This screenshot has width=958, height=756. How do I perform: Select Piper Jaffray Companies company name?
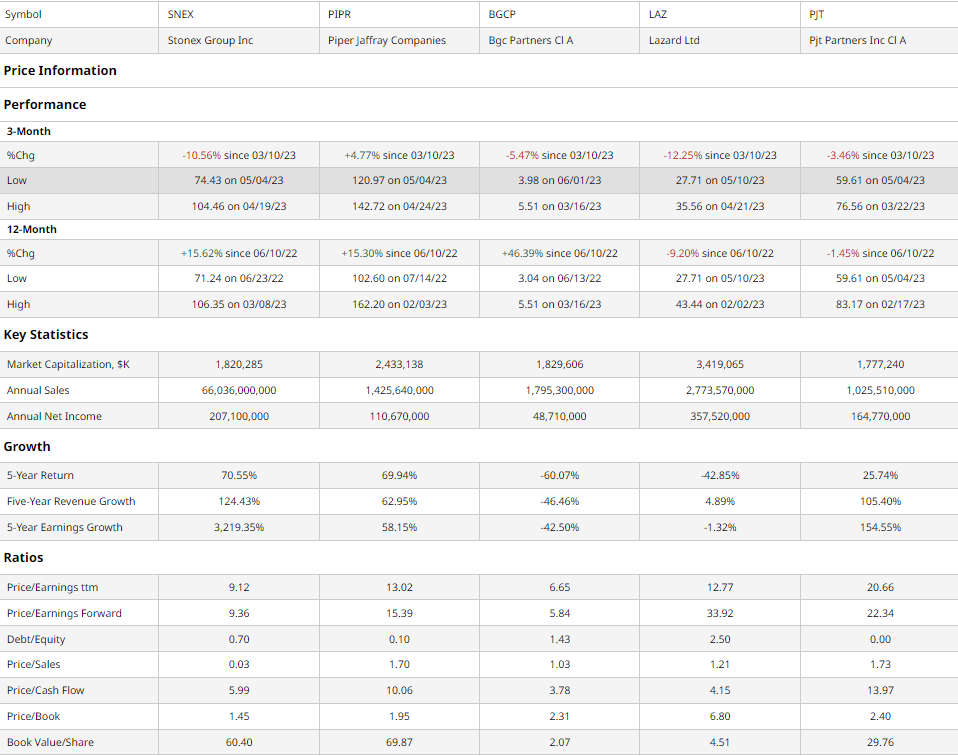click(x=387, y=40)
